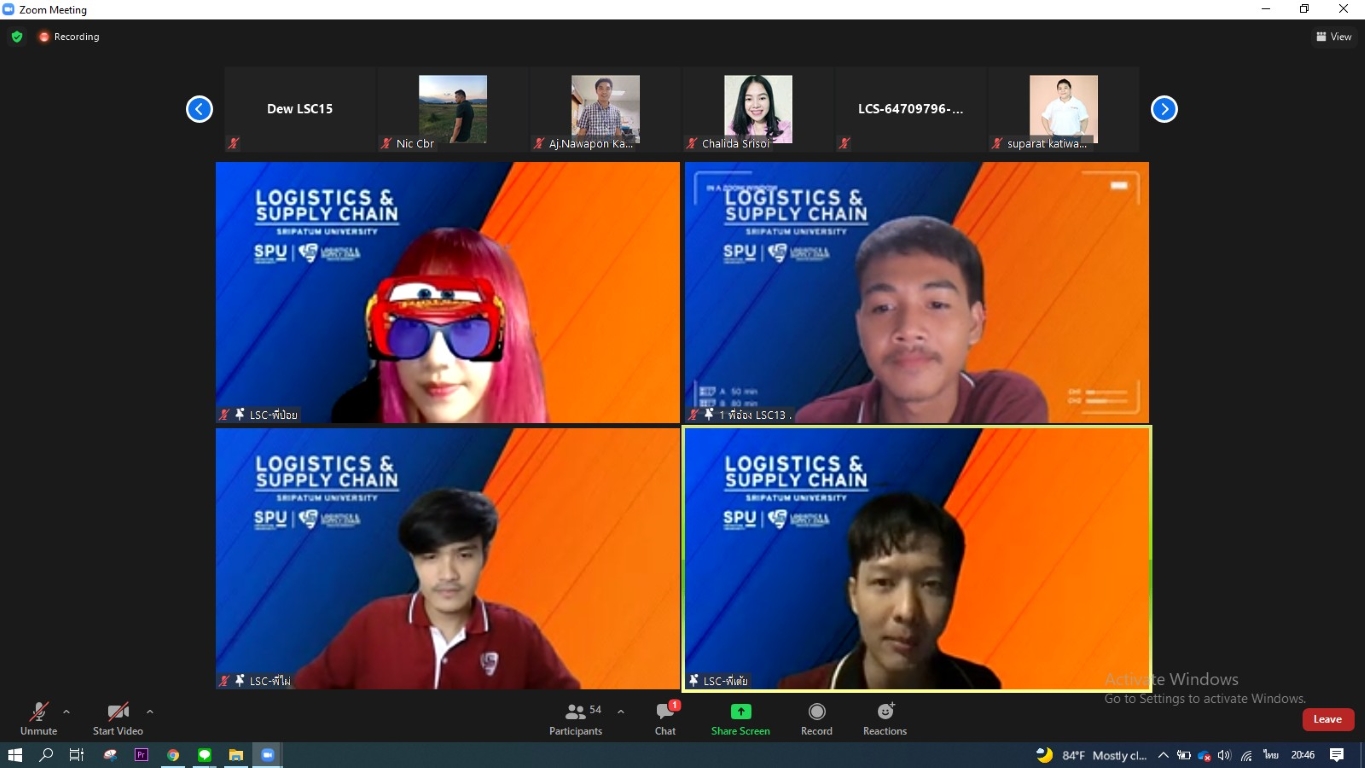Expand arrow next to Participants
This screenshot has width=1365, height=768.
[621, 712]
